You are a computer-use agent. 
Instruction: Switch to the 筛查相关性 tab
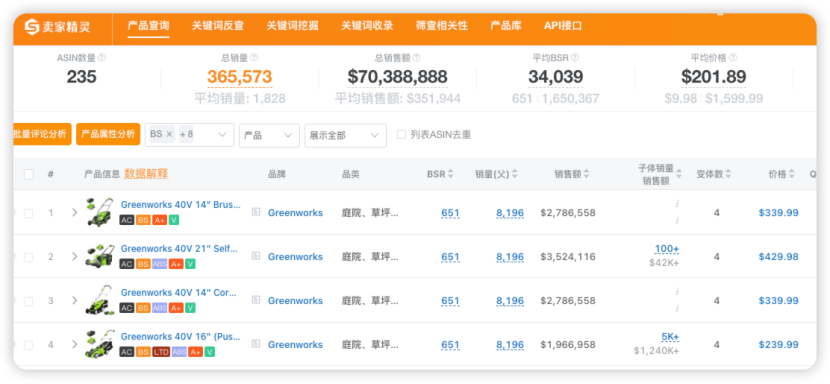(442, 25)
